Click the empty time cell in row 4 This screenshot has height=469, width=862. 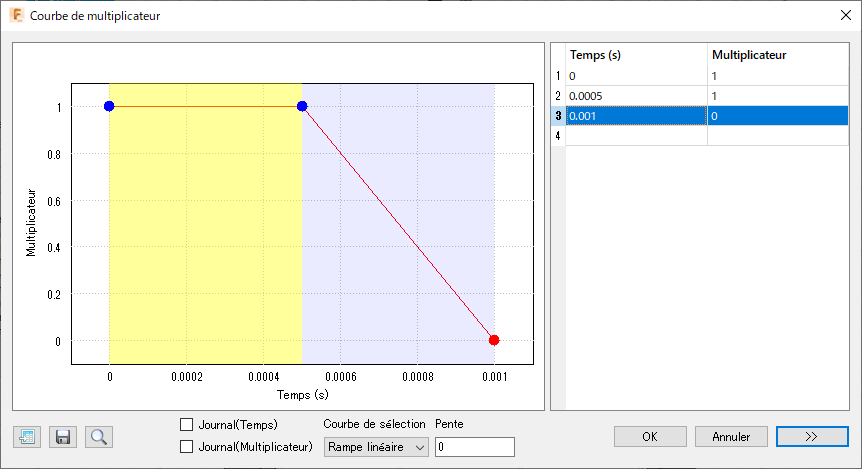[x=636, y=135]
